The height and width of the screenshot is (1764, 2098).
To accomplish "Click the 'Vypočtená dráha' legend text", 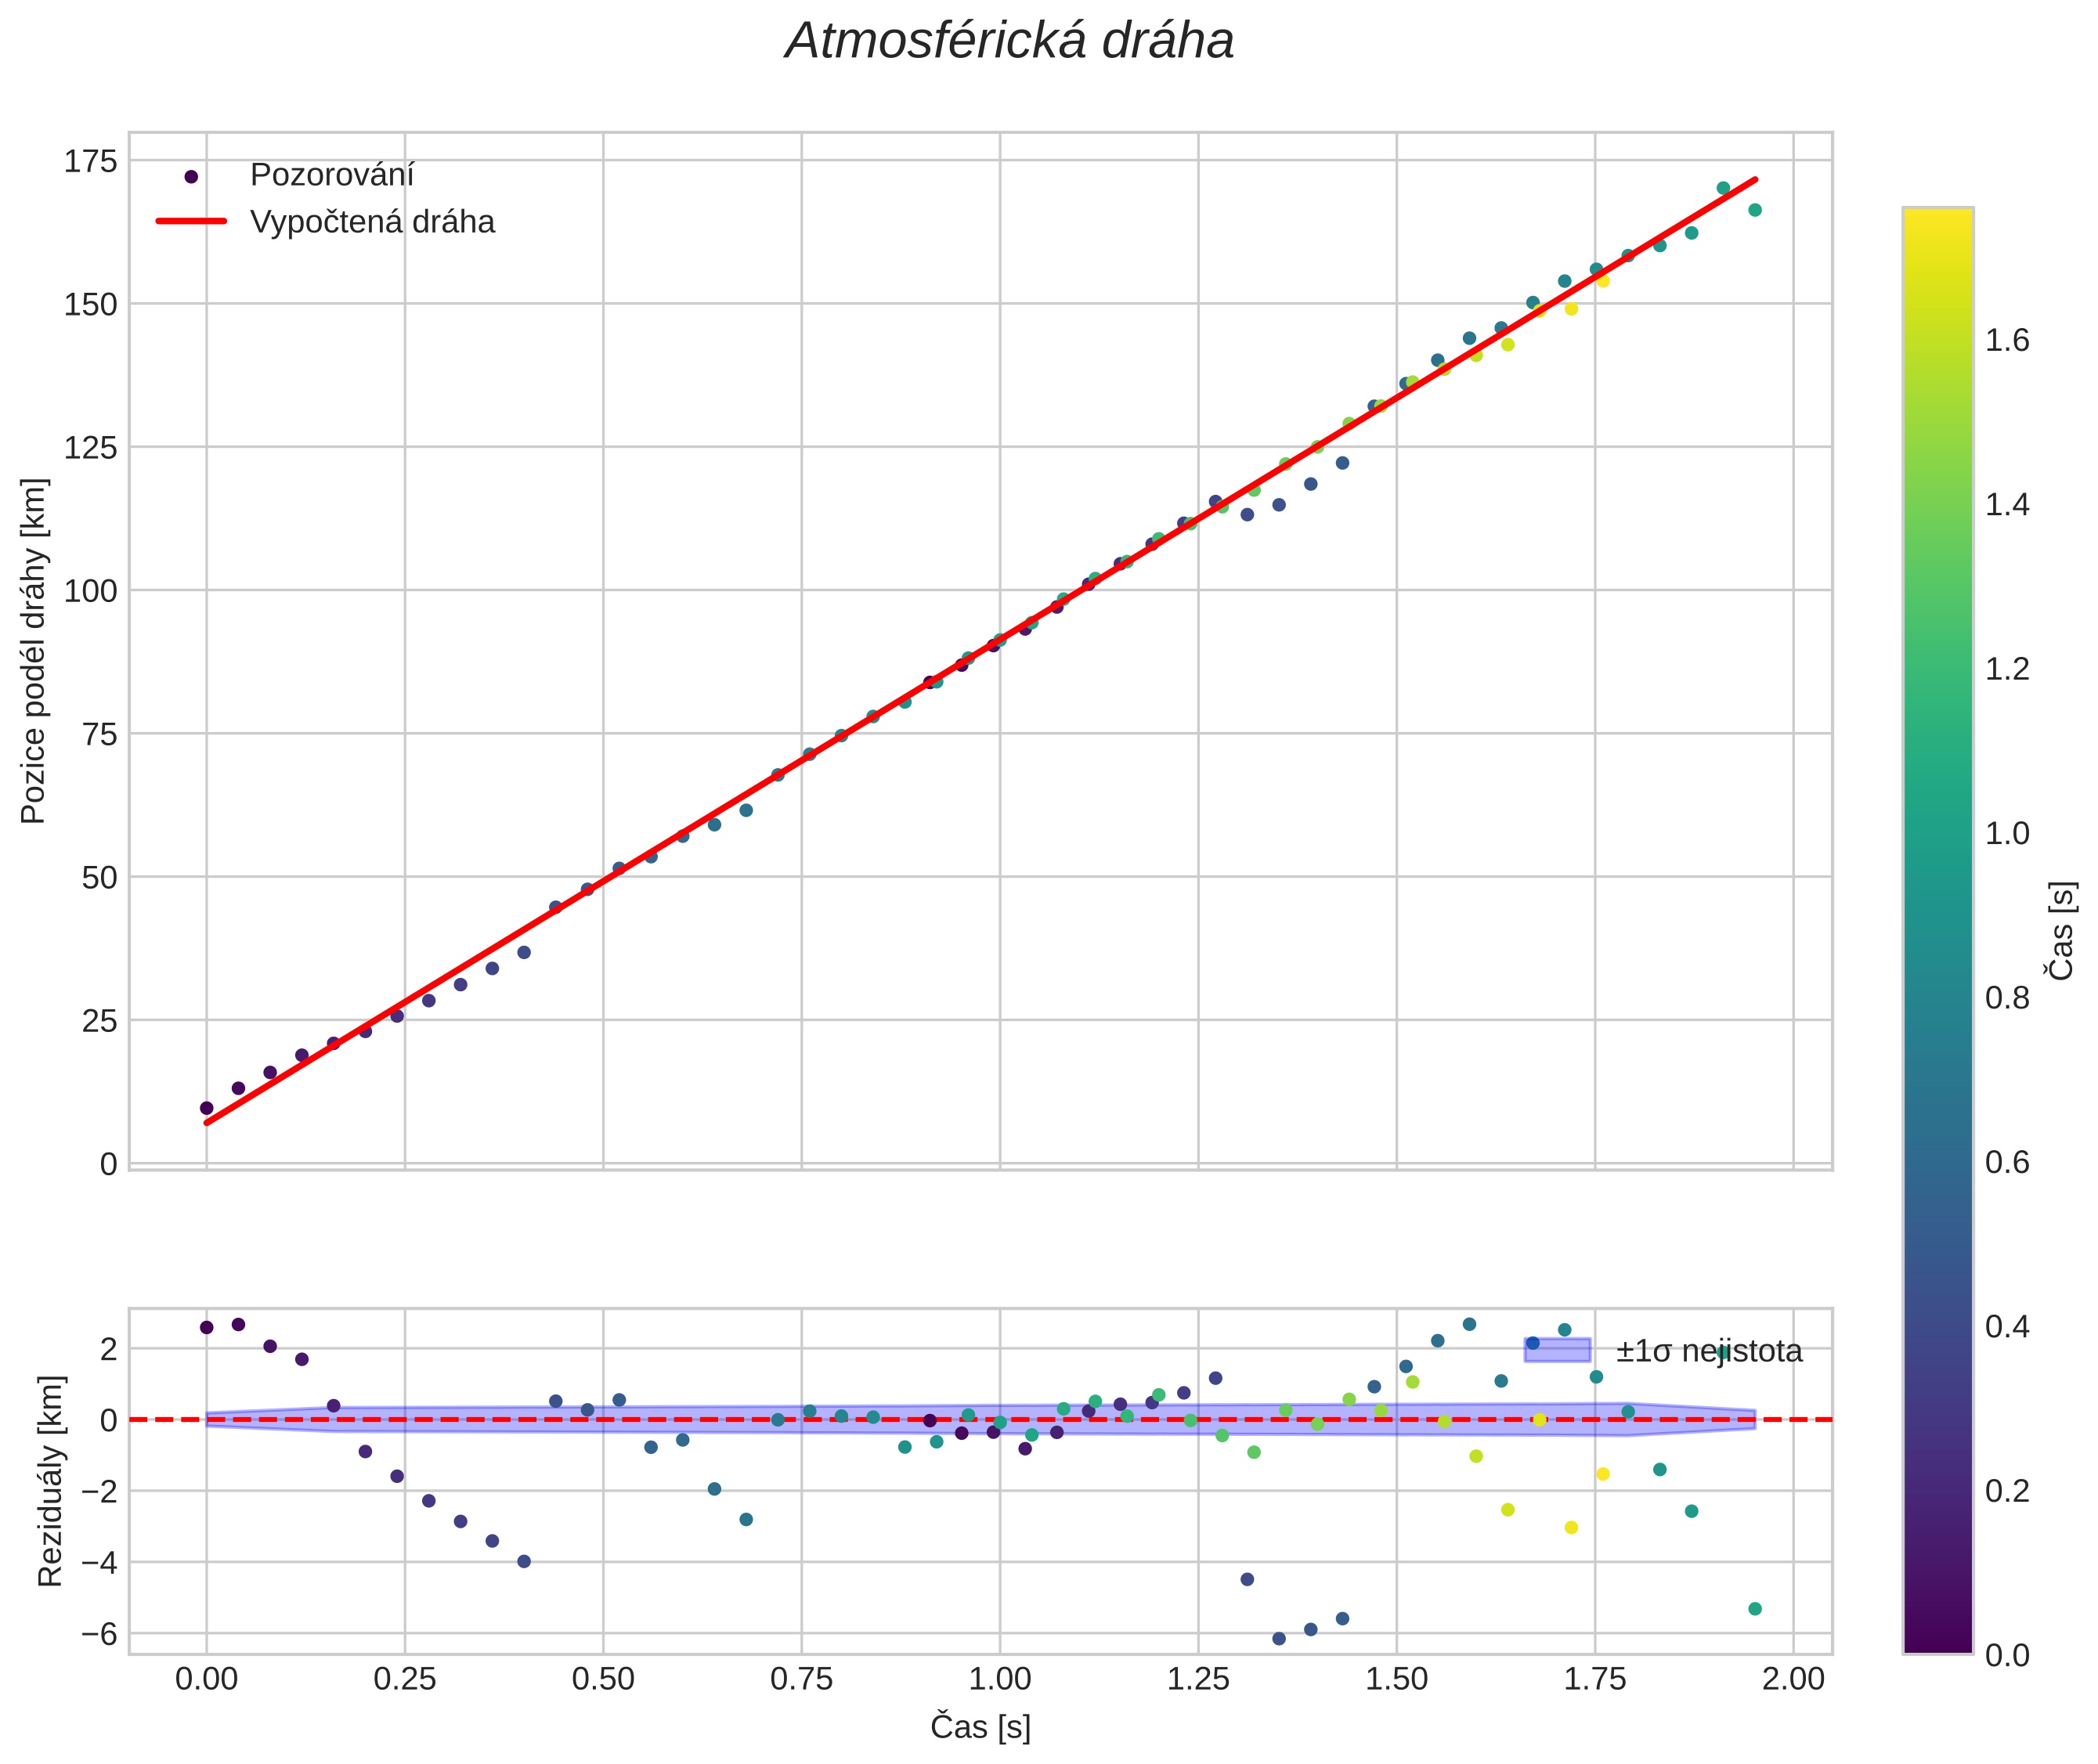I will (x=372, y=222).
